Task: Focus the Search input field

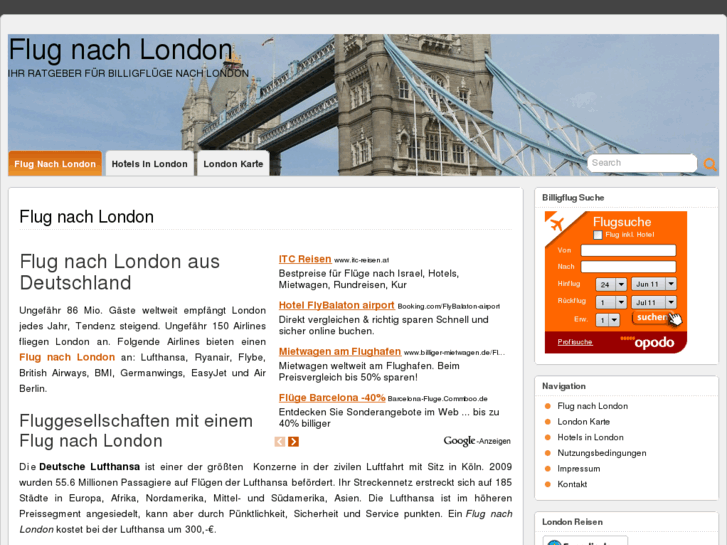Action: point(642,163)
